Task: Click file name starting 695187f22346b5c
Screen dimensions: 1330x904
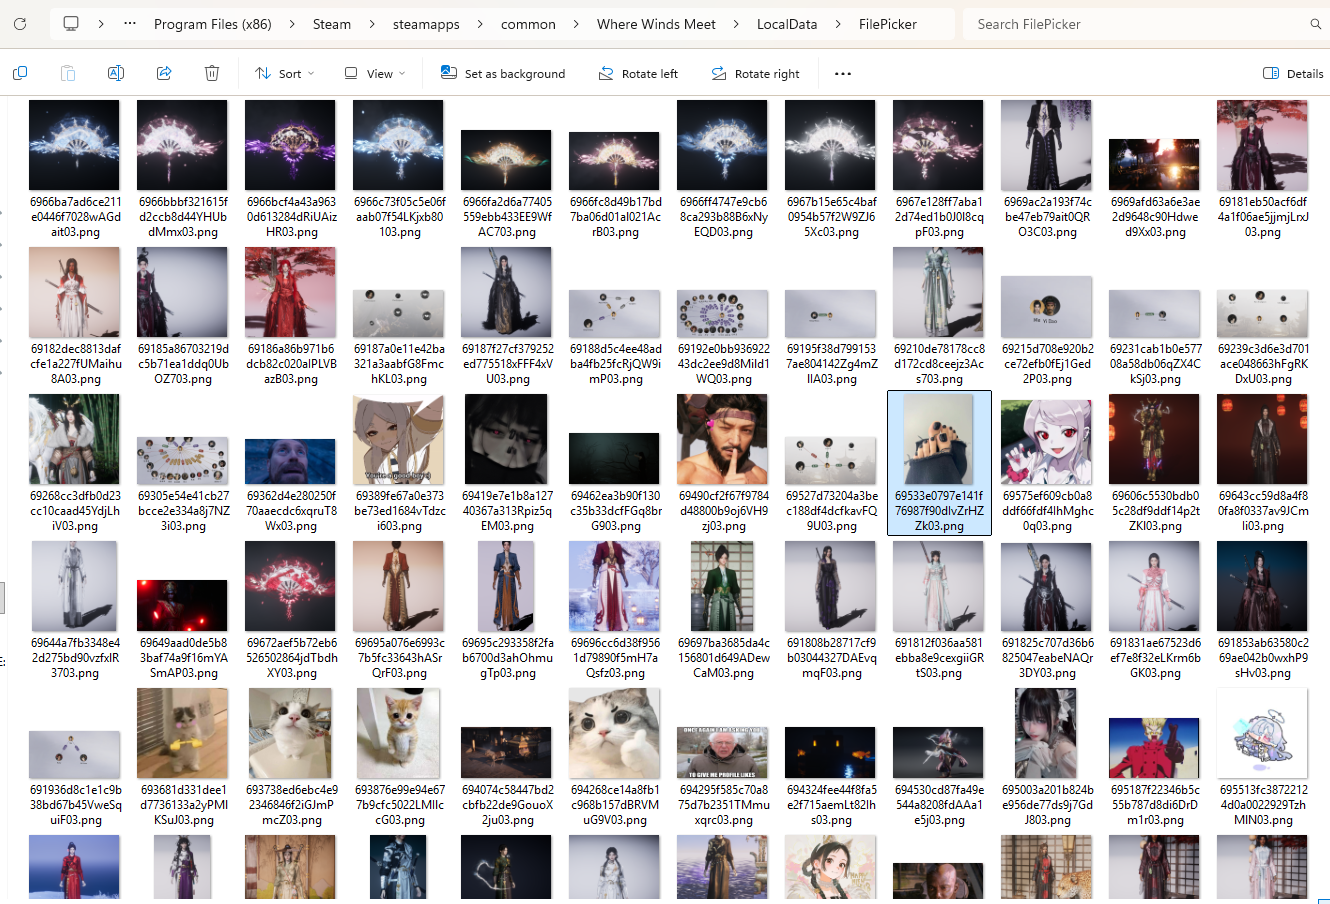Action: (x=1155, y=805)
